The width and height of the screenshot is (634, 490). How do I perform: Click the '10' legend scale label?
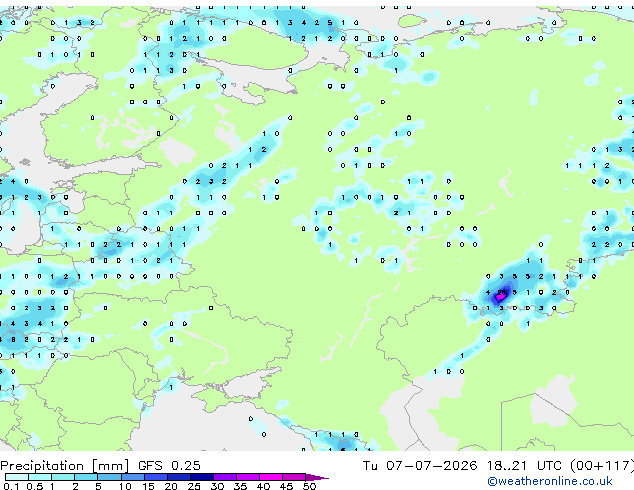(x=125, y=486)
